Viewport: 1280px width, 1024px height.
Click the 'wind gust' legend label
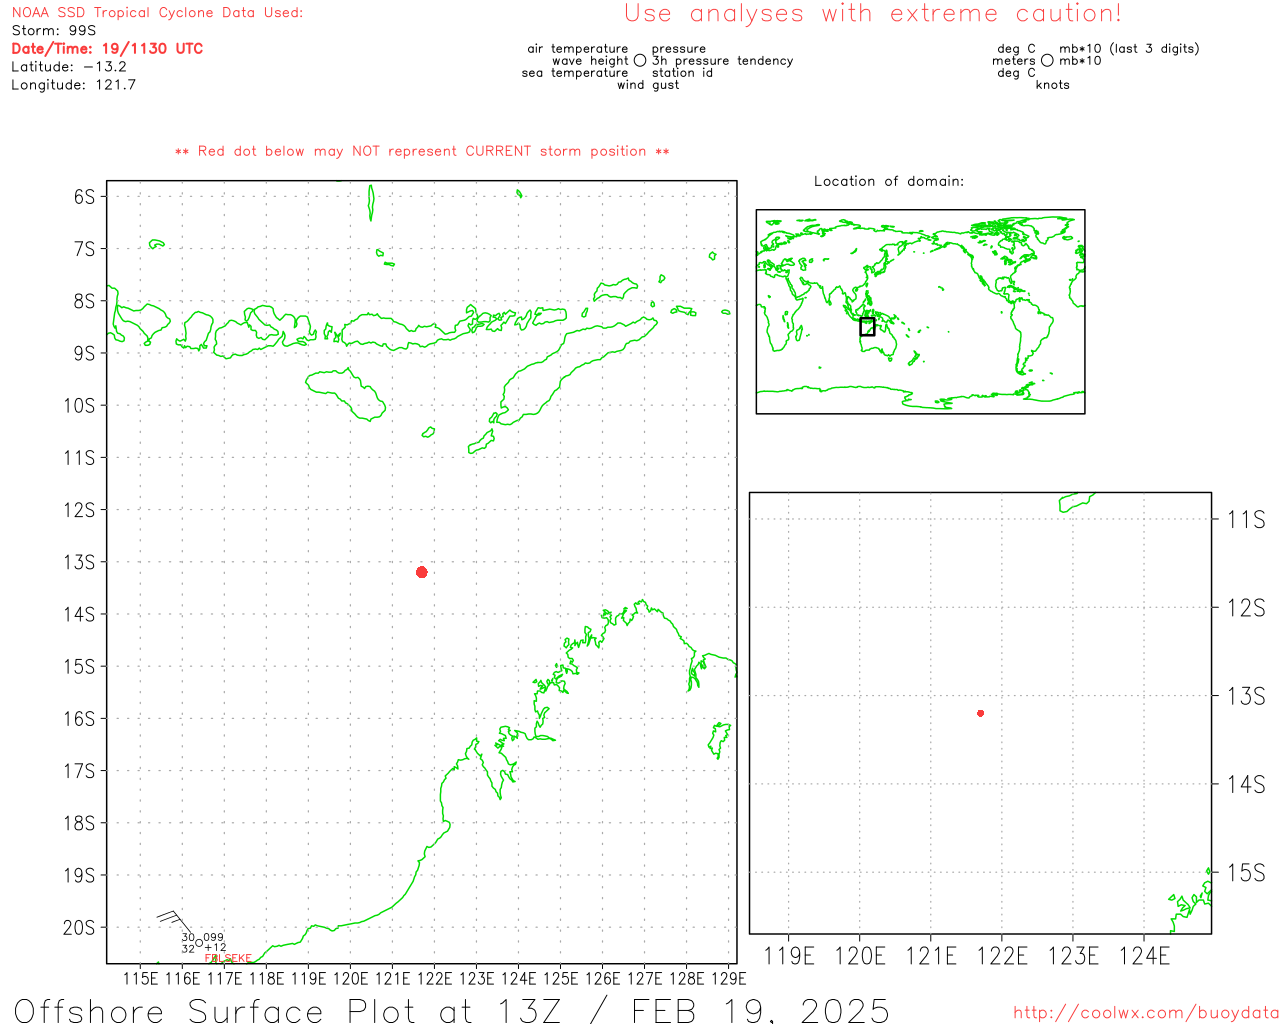coord(648,85)
